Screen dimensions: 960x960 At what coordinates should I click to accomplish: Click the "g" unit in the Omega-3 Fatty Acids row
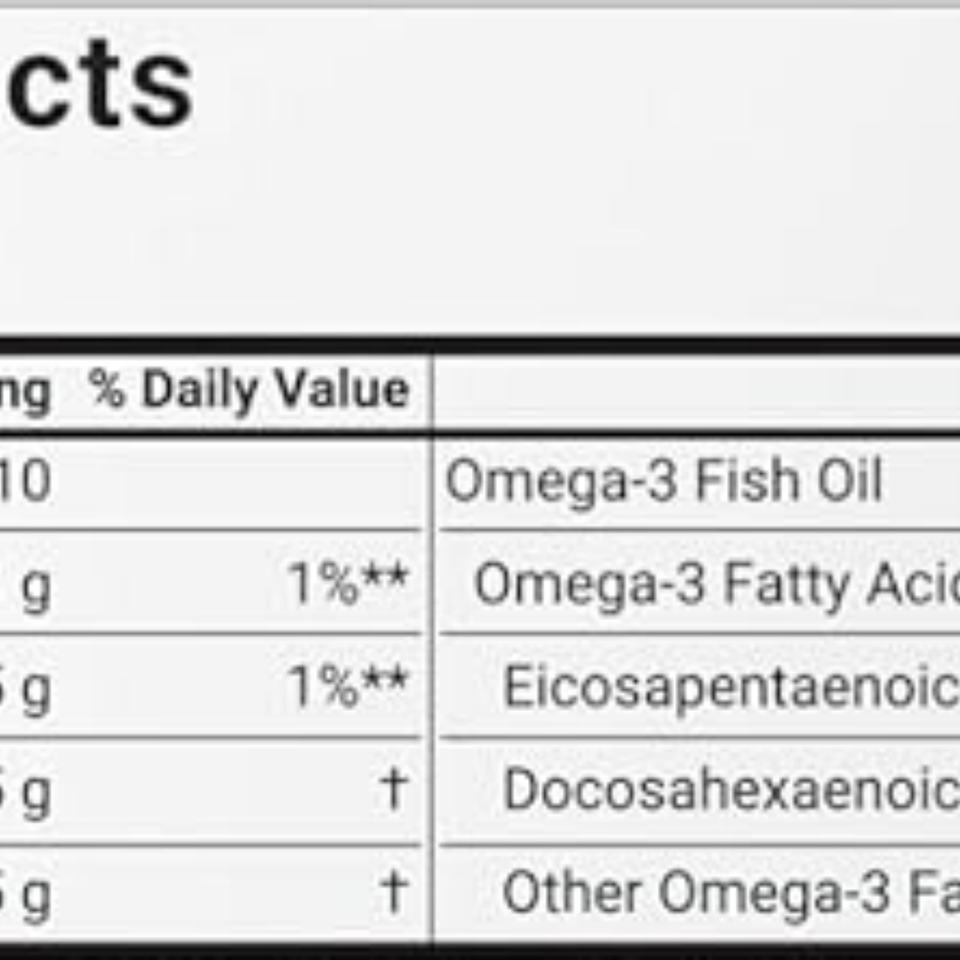click(x=36, y=590)
